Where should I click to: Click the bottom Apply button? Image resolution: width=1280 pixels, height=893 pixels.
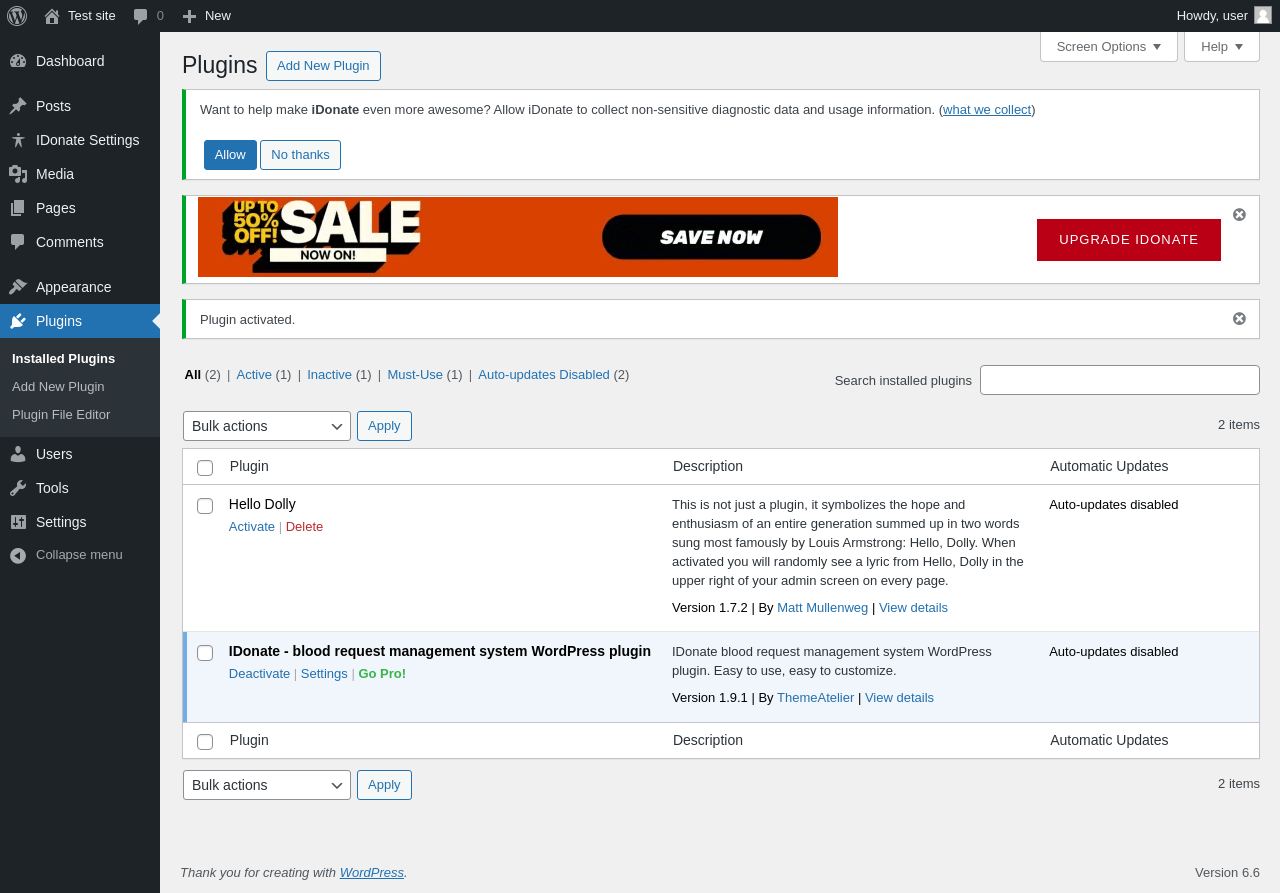tap(384, 785)
